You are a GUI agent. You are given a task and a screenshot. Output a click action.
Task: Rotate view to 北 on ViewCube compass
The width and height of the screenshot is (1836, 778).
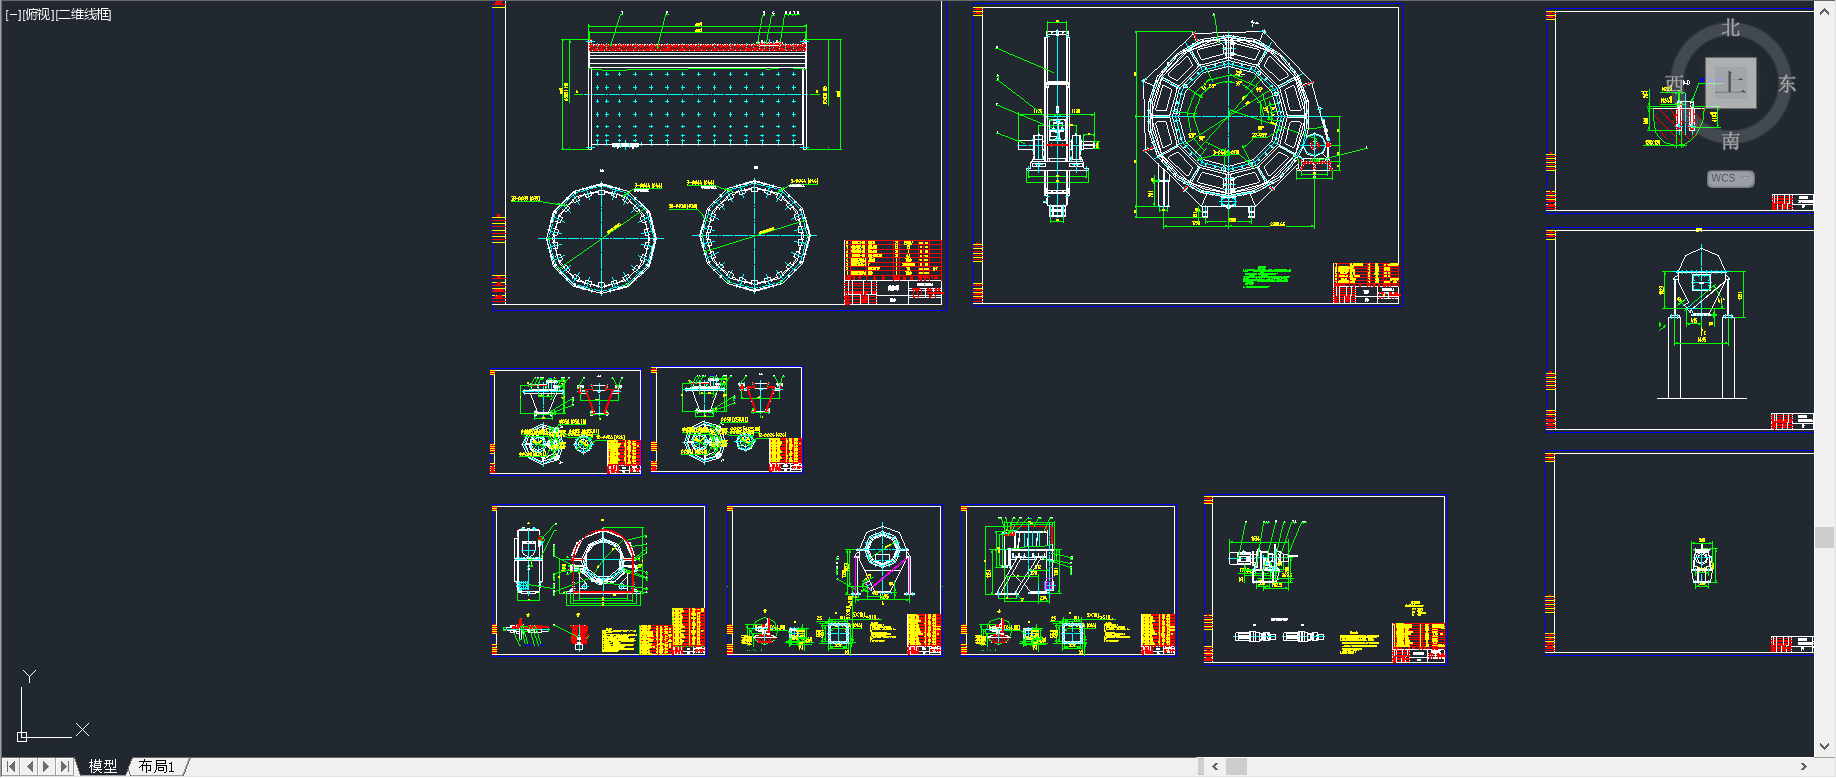pyautogui.click(x=1731, y=29)
